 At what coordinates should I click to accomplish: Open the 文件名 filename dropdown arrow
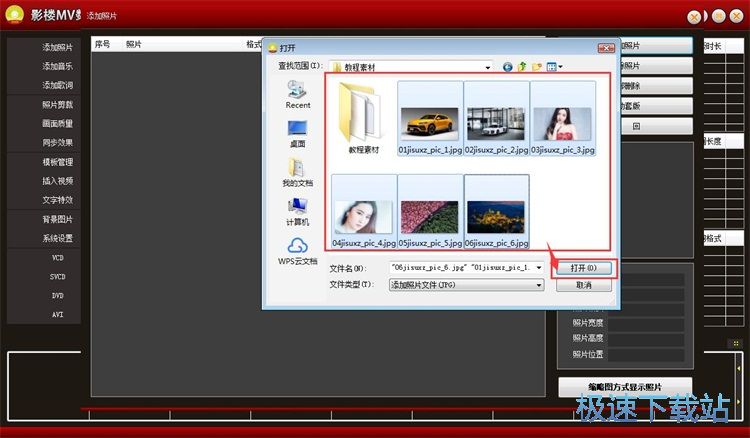tap(539, 268)
